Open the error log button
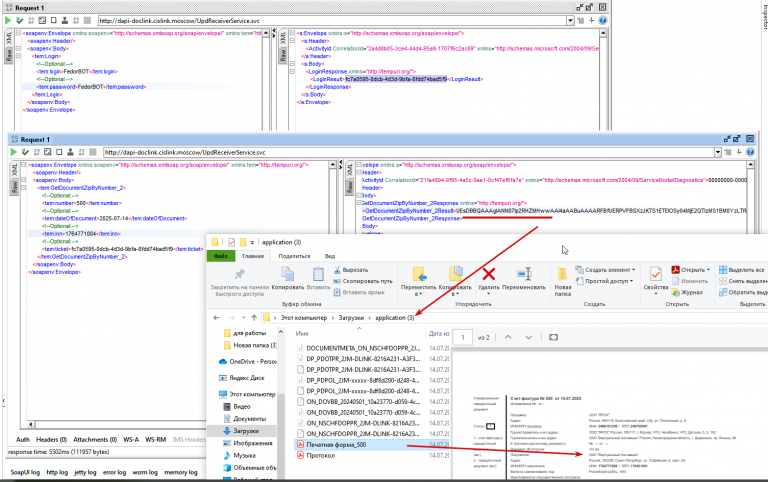The height and width of the screenshot is (482, 768). coord(115,472)
